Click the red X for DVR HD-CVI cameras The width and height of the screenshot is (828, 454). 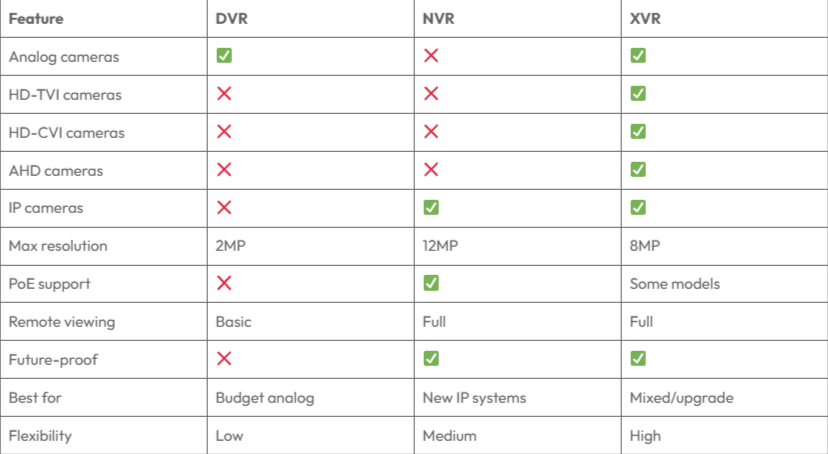tap(224, 131)
